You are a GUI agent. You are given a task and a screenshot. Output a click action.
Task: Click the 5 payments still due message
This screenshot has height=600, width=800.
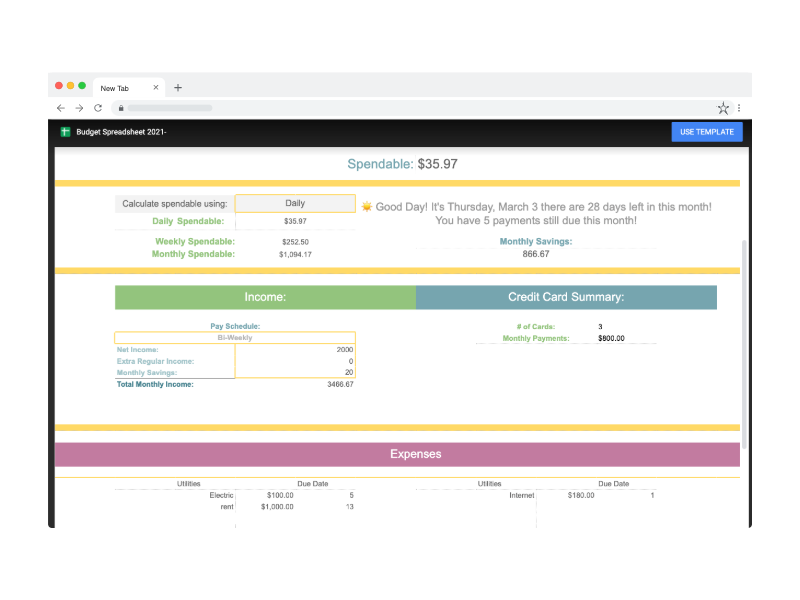536,220
